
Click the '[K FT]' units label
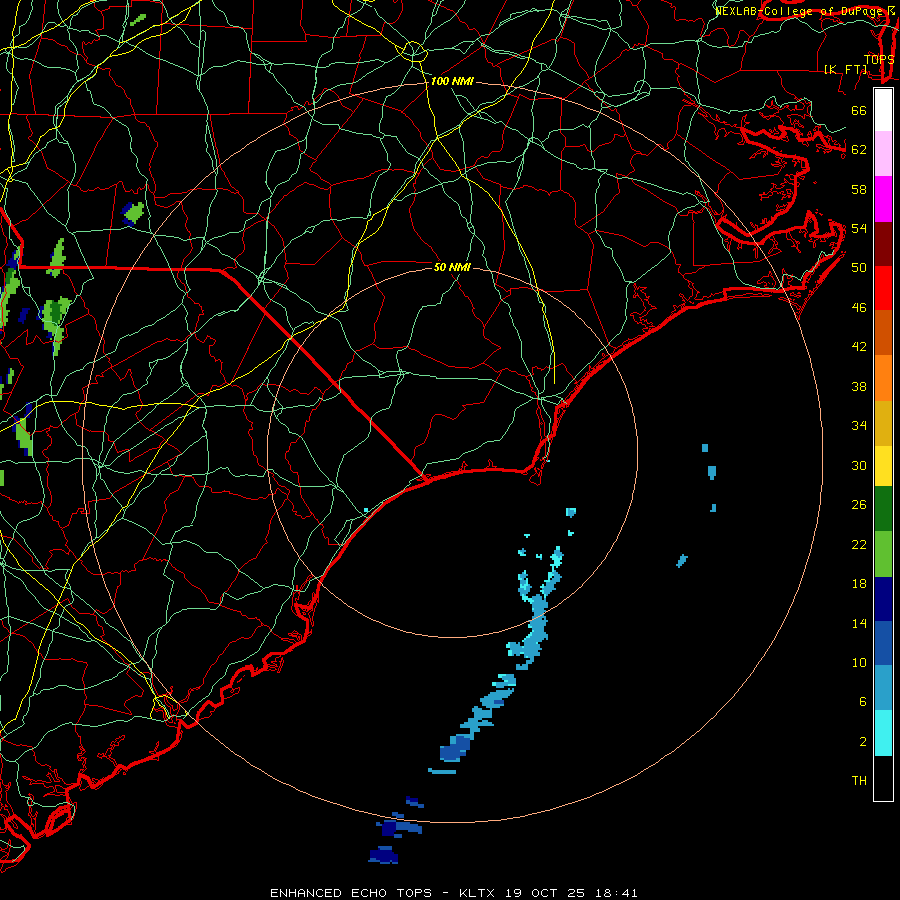click(845, 69)
